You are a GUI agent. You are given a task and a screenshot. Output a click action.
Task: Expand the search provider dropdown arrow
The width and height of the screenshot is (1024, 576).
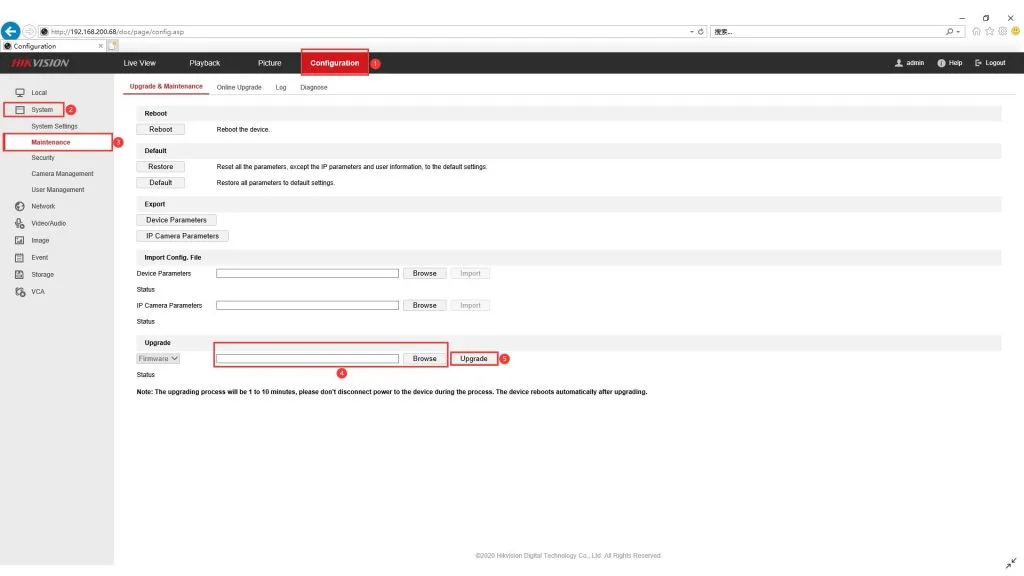pos(958,31)
